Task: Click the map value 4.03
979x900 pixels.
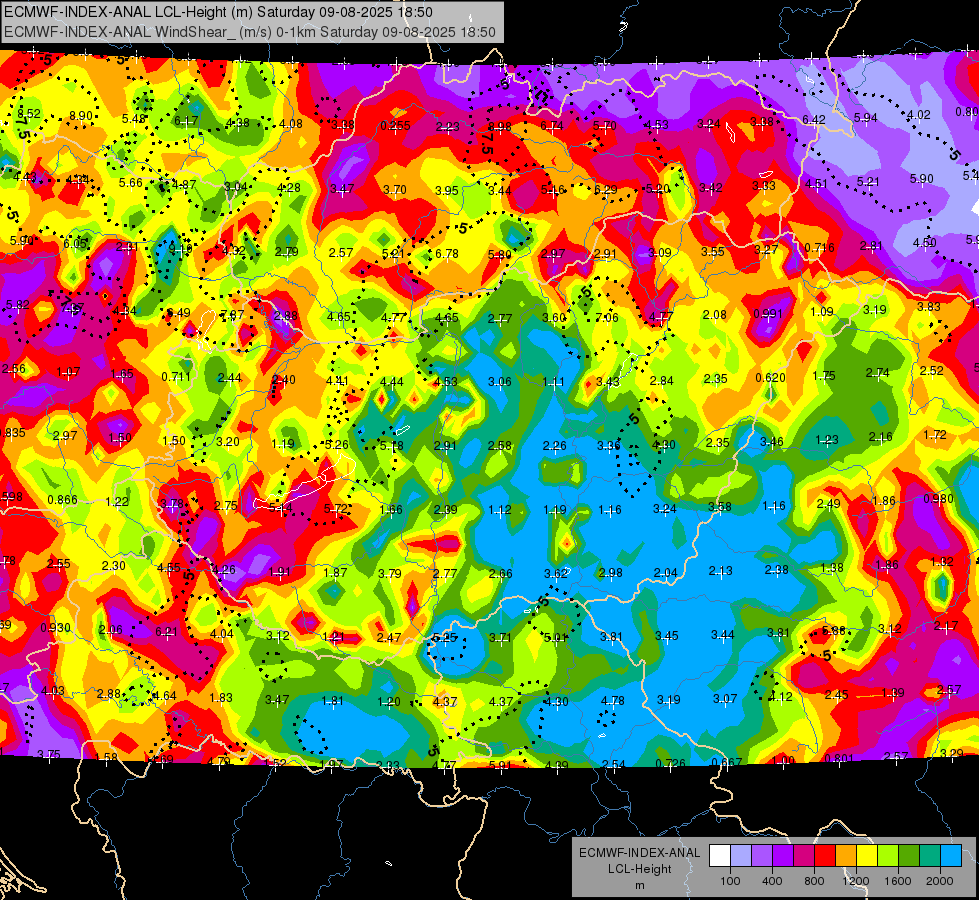Action: point(52,691)
